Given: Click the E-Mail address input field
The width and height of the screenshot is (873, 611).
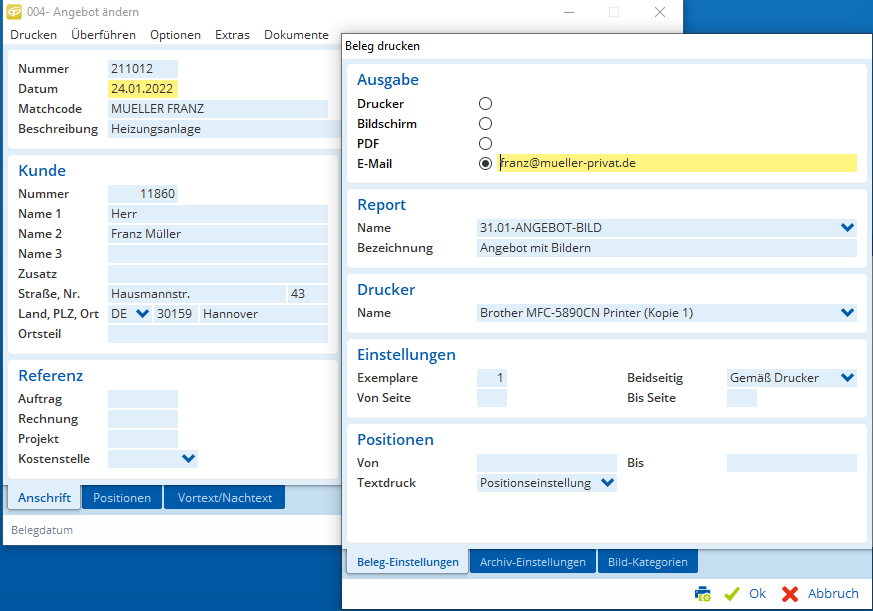Looking at the screenshot, I should coord(677,163).
